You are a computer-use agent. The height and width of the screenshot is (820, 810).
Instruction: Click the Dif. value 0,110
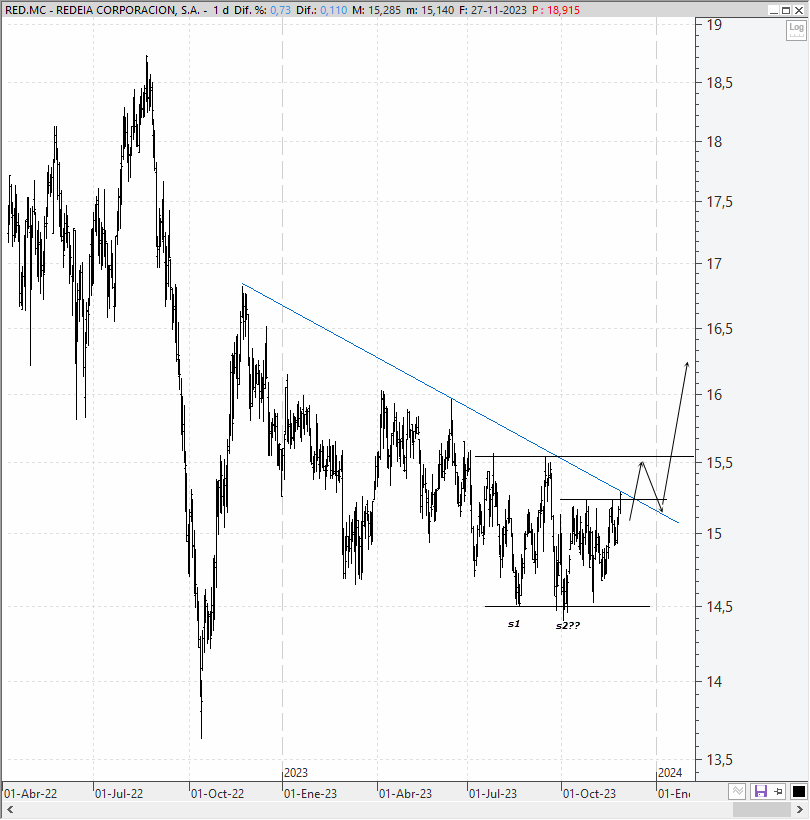click(333, 10)
